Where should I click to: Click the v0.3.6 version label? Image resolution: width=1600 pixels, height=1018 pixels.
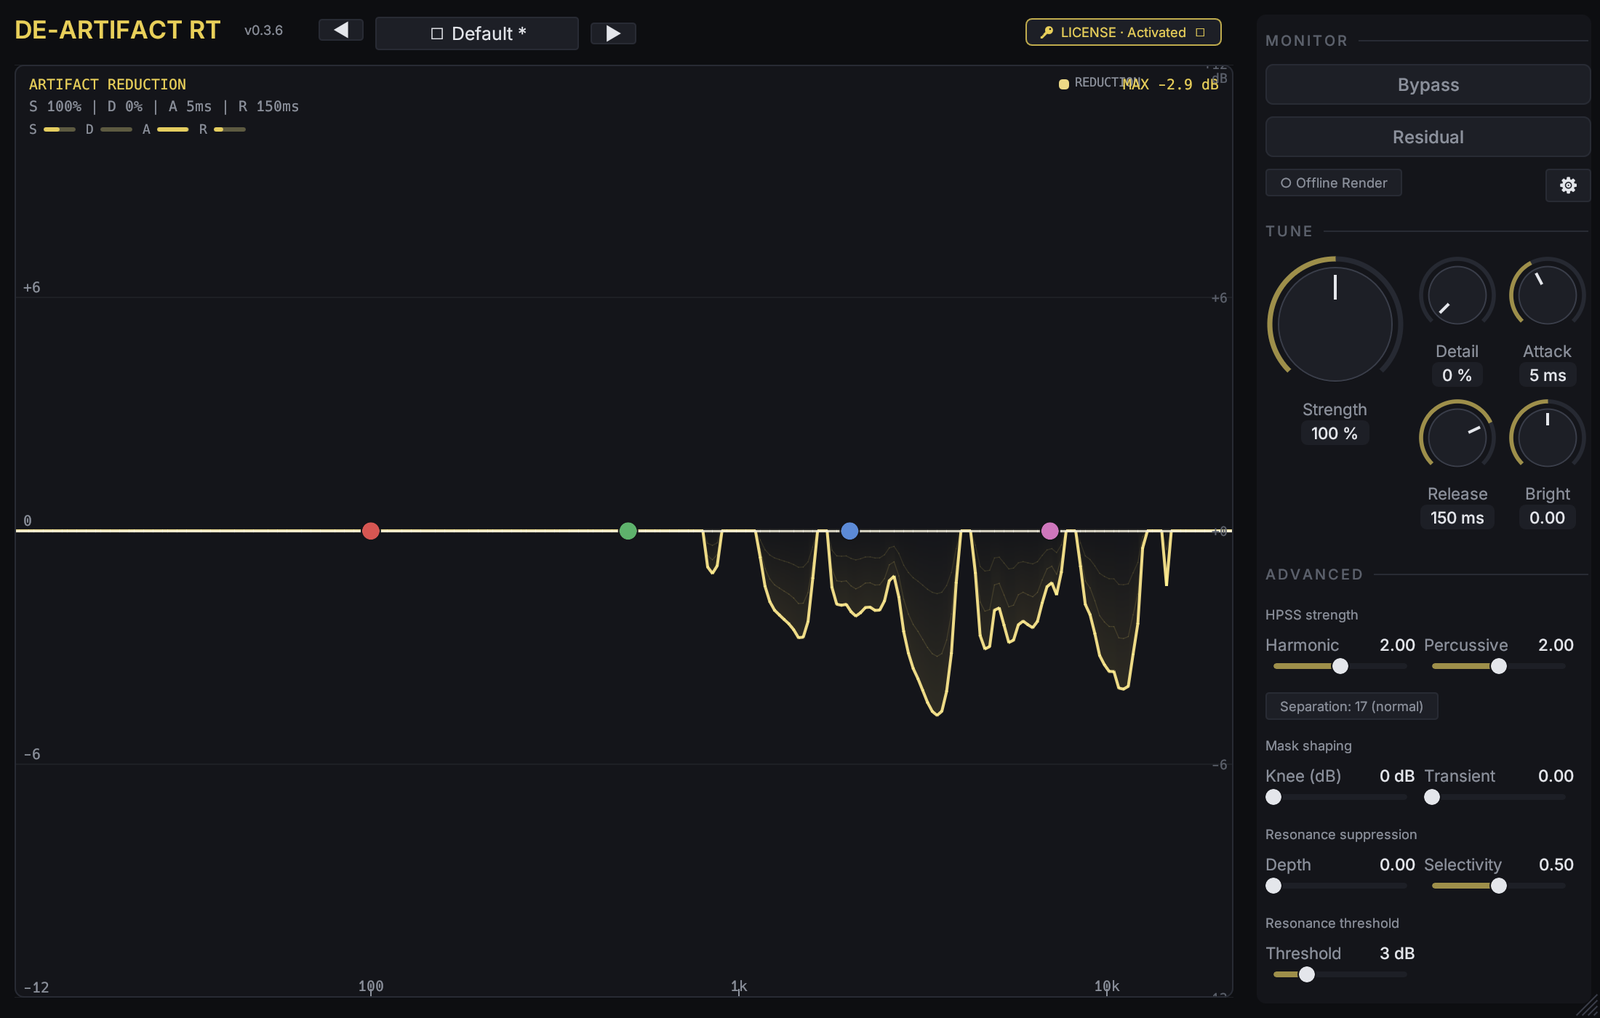click(264, 31)
